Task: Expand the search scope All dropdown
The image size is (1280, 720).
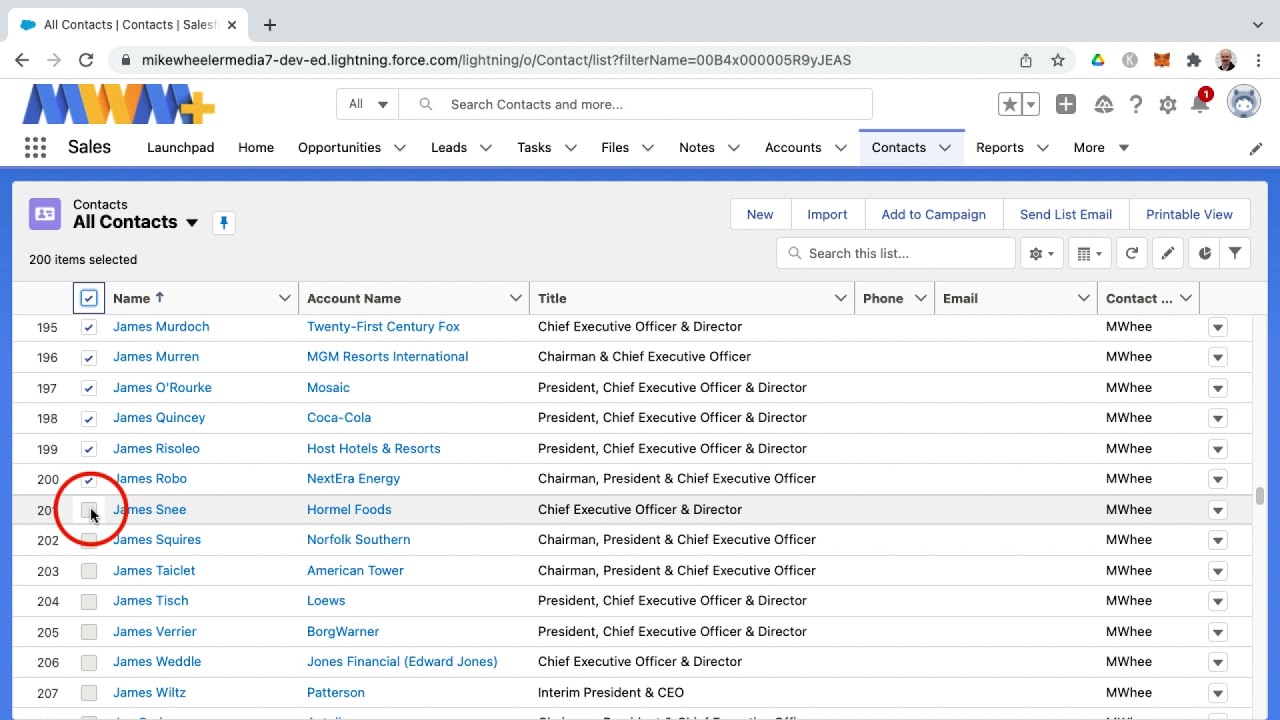Action: click(x=368, y=104)
